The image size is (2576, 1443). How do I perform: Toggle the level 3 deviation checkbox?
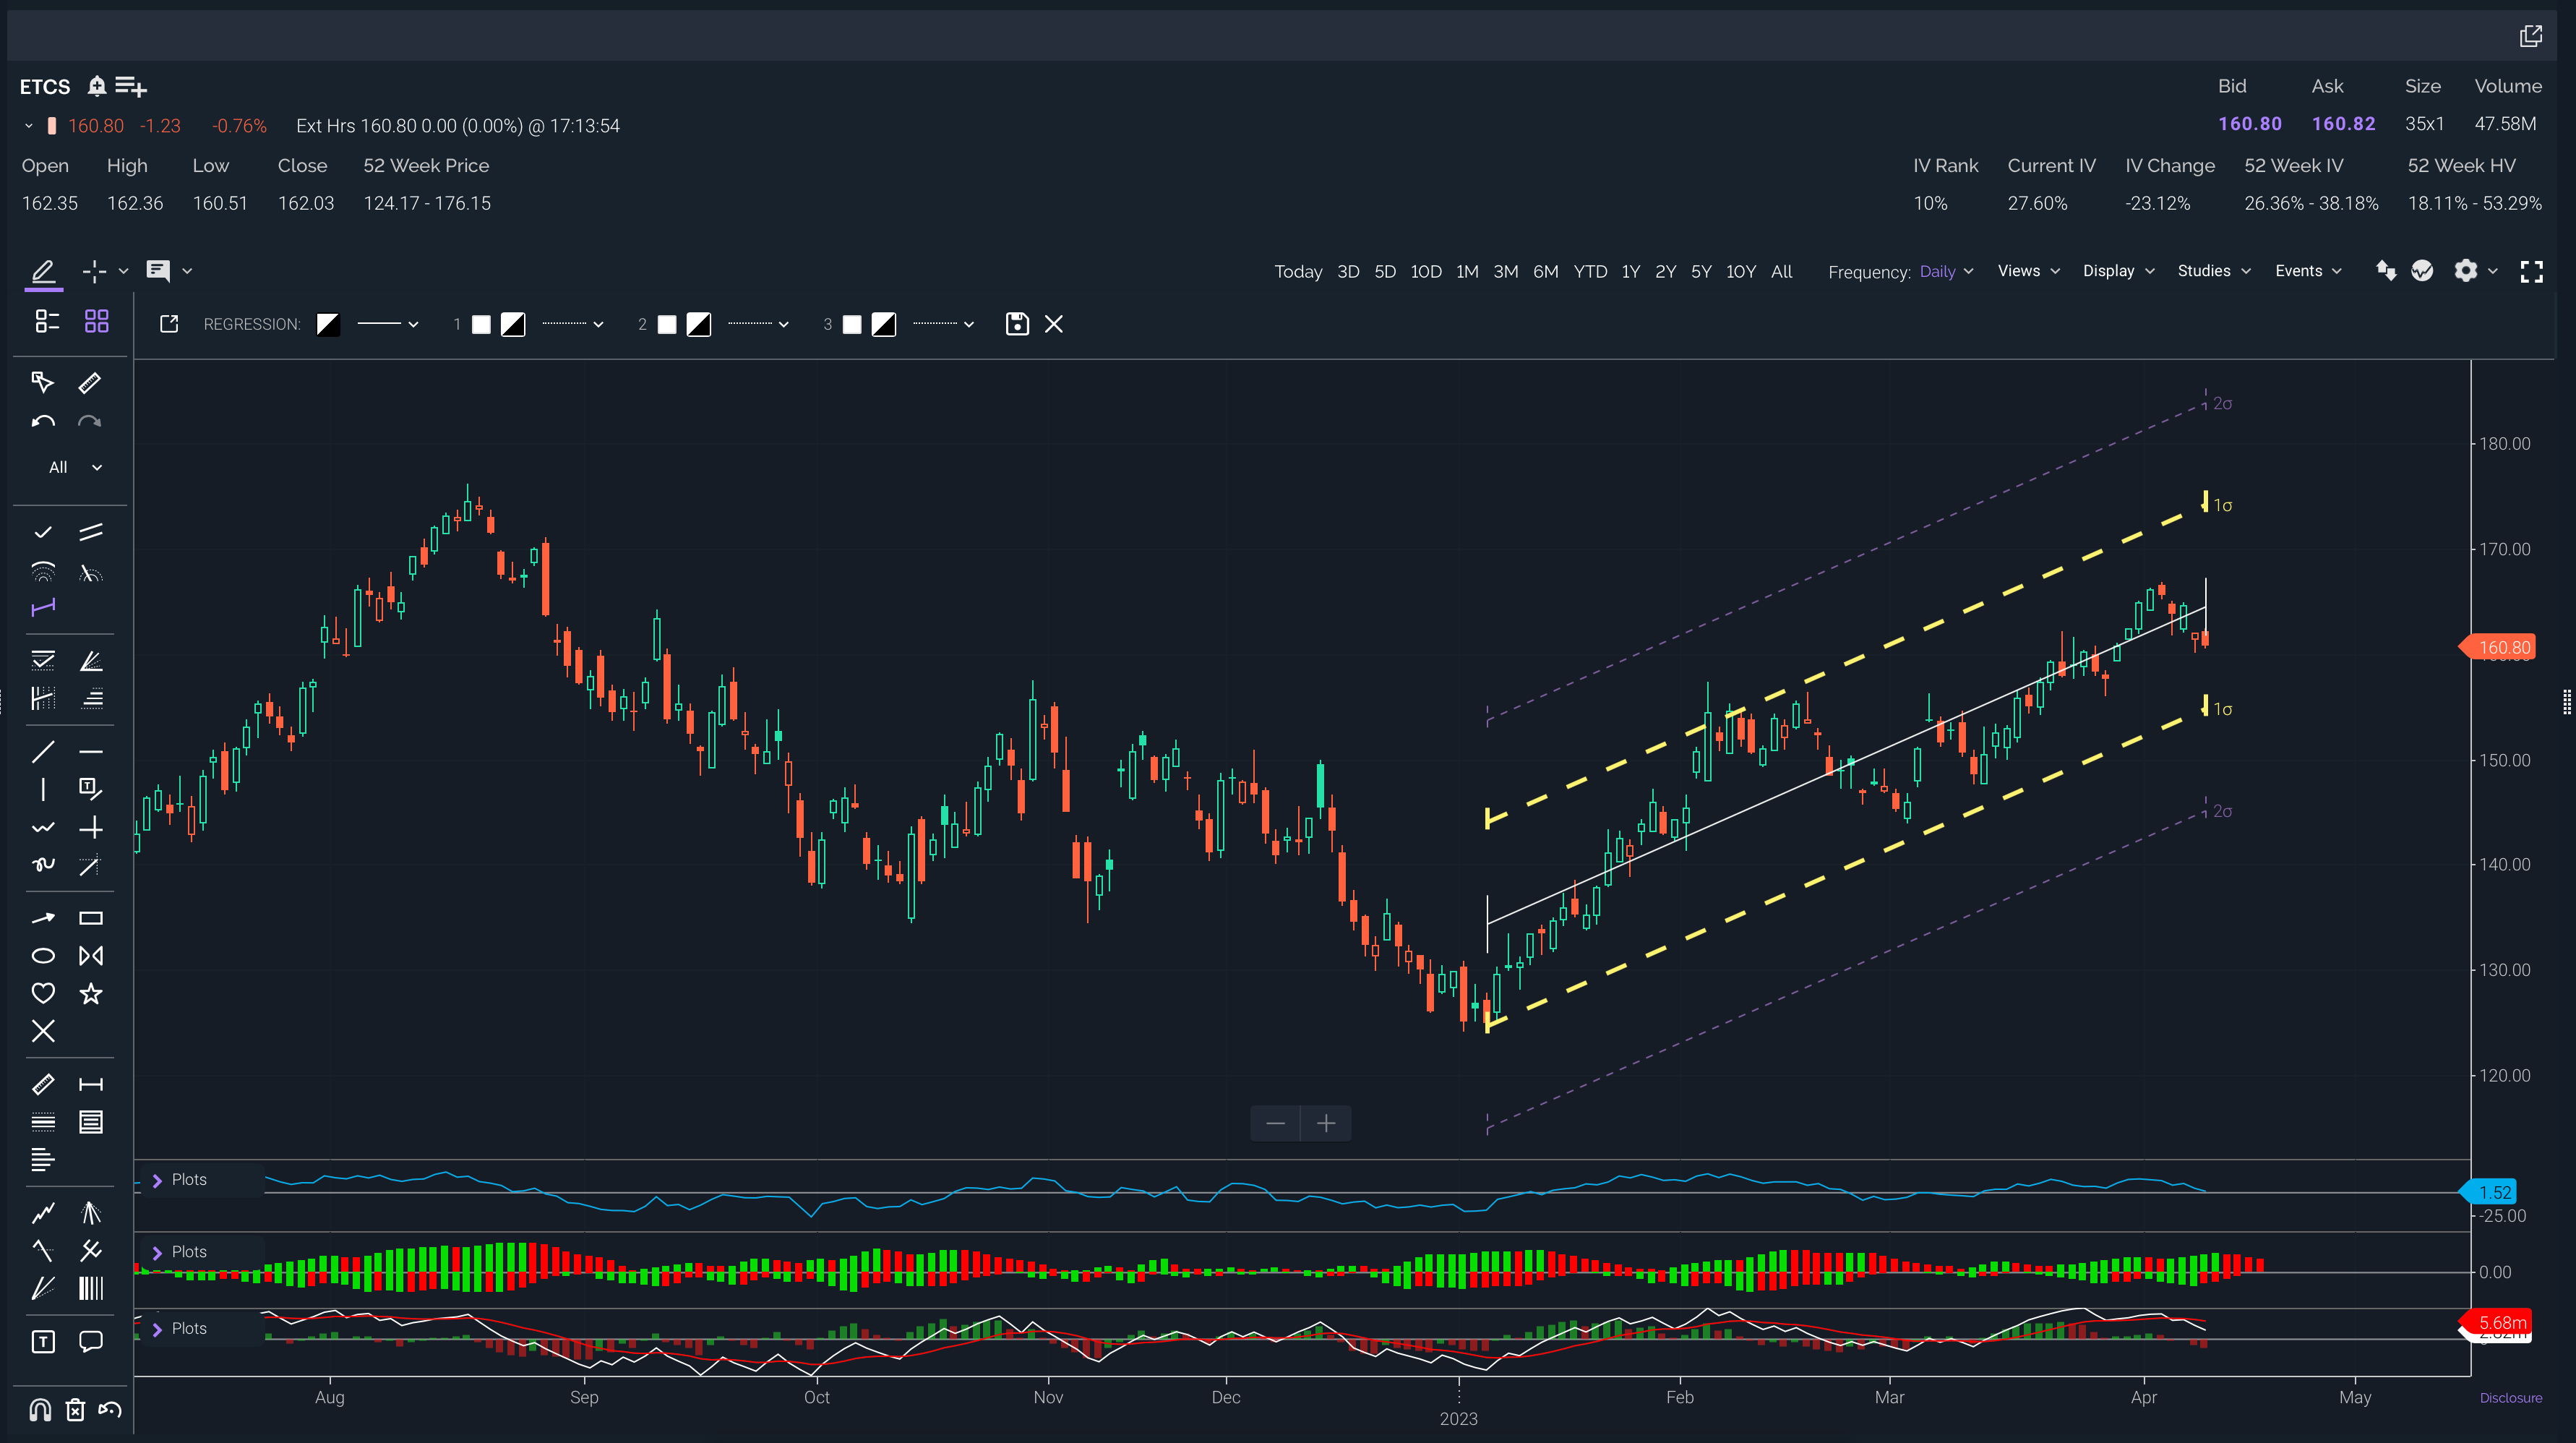click(852, 324)
